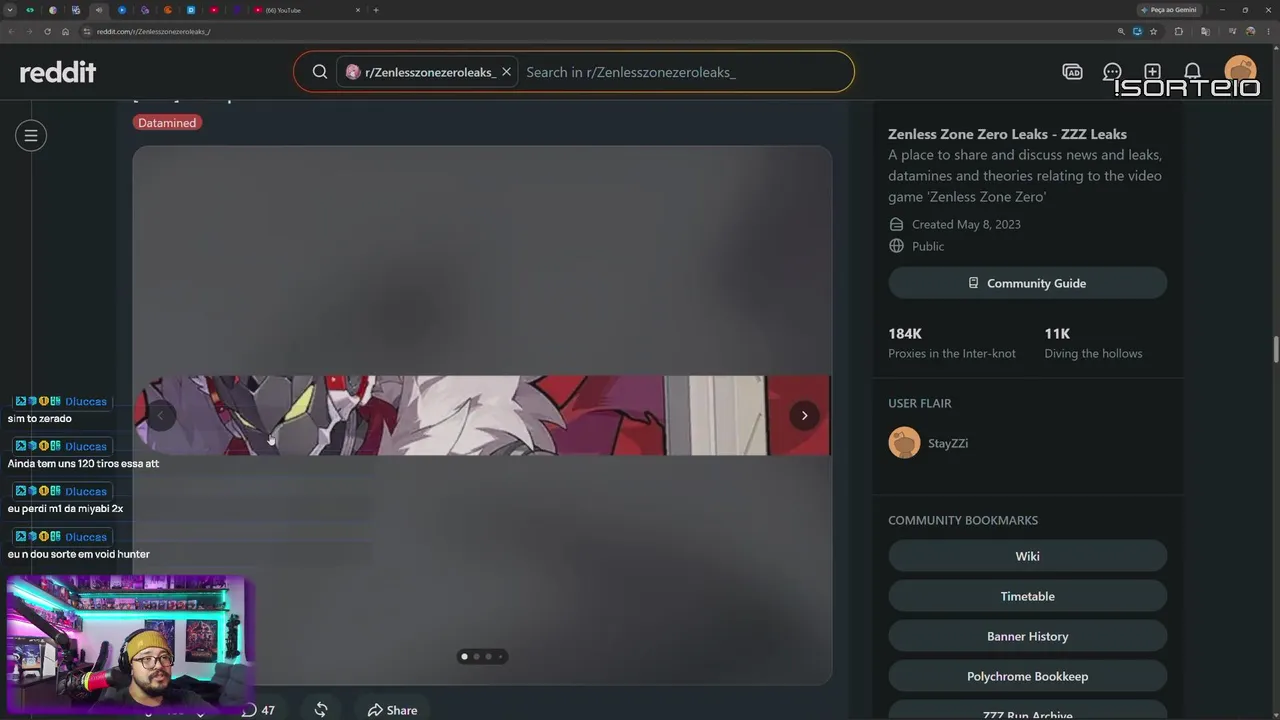Go to previous image in gallery
The height and width of the screenshot is (720, 1280).
tap(160, 416)
